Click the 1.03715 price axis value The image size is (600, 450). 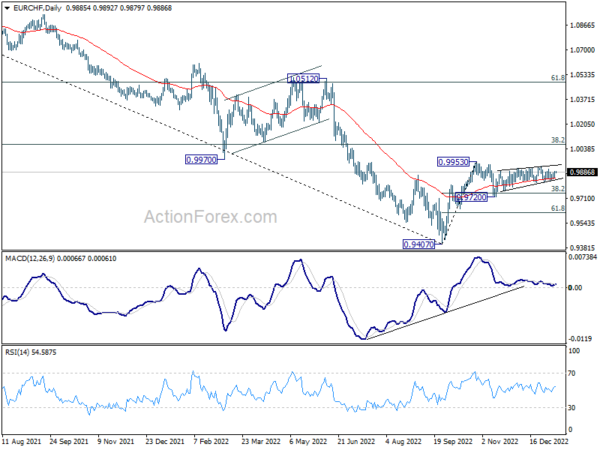[582, 99]
